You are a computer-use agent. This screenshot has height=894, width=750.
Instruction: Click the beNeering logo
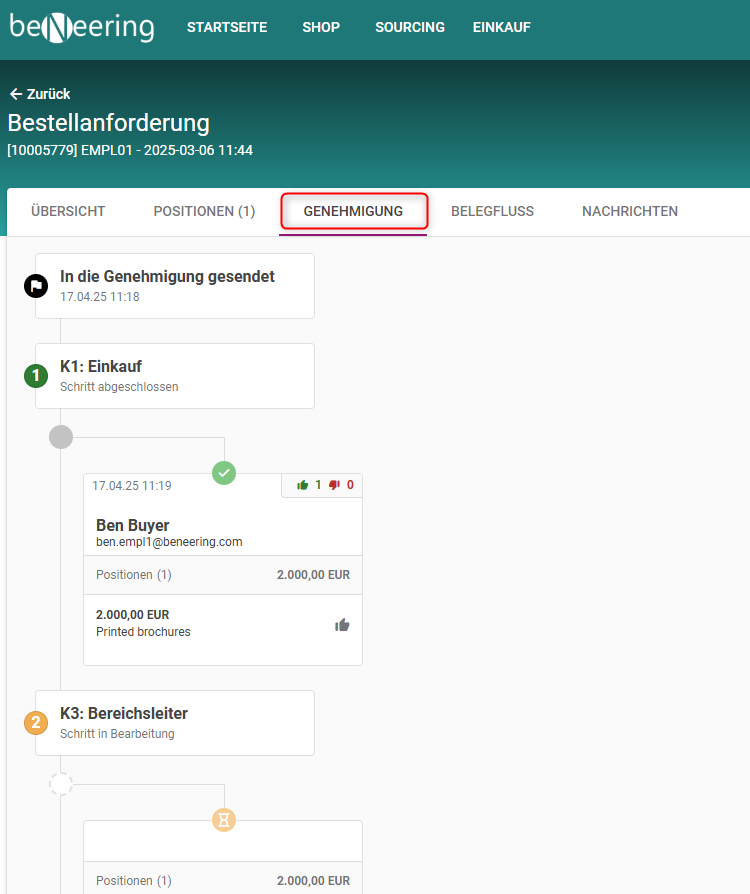tap(82, 27)
